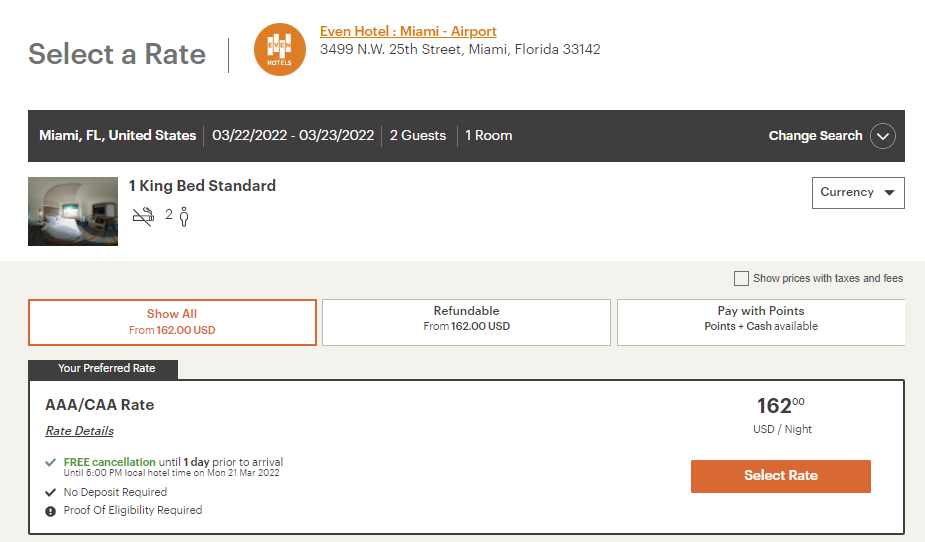View the 1 King Bed room thumbnail
The height and width of the screenshot is (542, 925).
(73, 211)
